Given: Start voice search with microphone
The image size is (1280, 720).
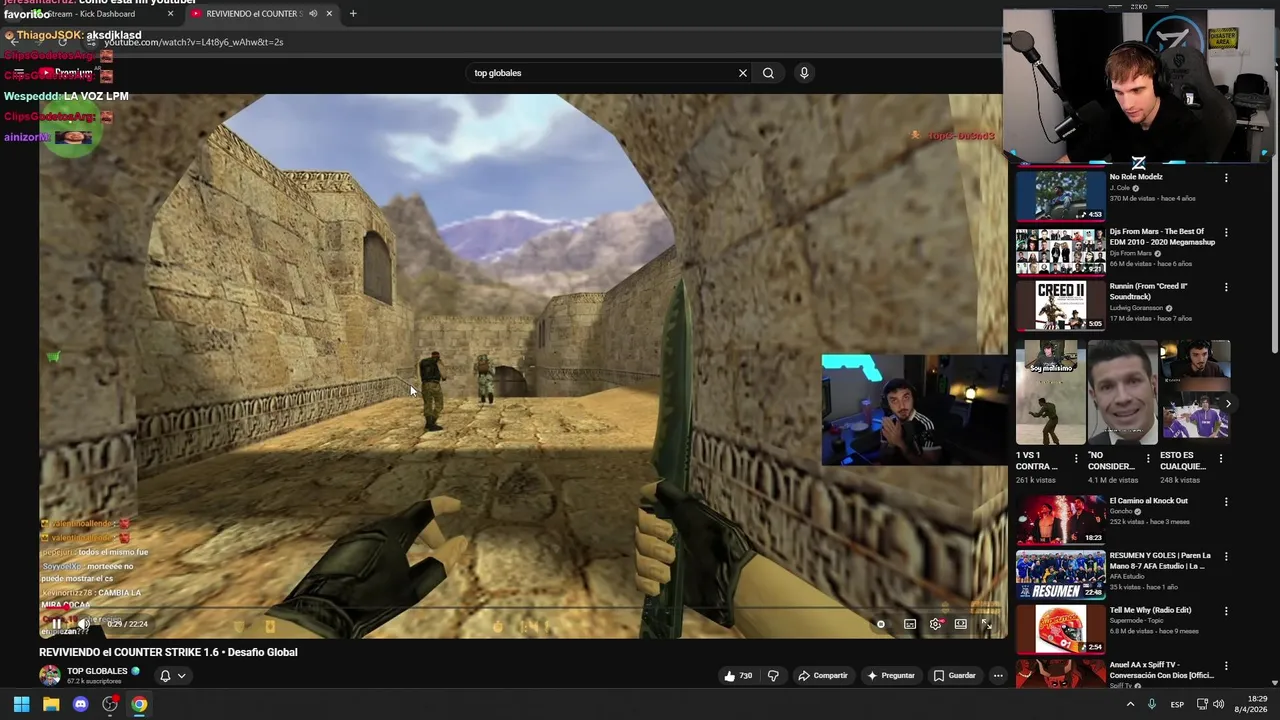Looking at the screenshot, I should tap(804, 73).
